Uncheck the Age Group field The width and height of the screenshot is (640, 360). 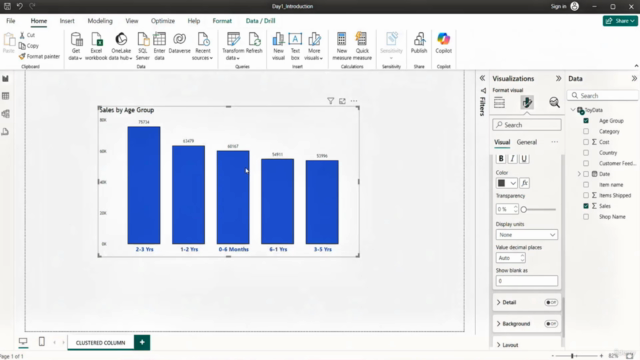click(x=586, y=121)
